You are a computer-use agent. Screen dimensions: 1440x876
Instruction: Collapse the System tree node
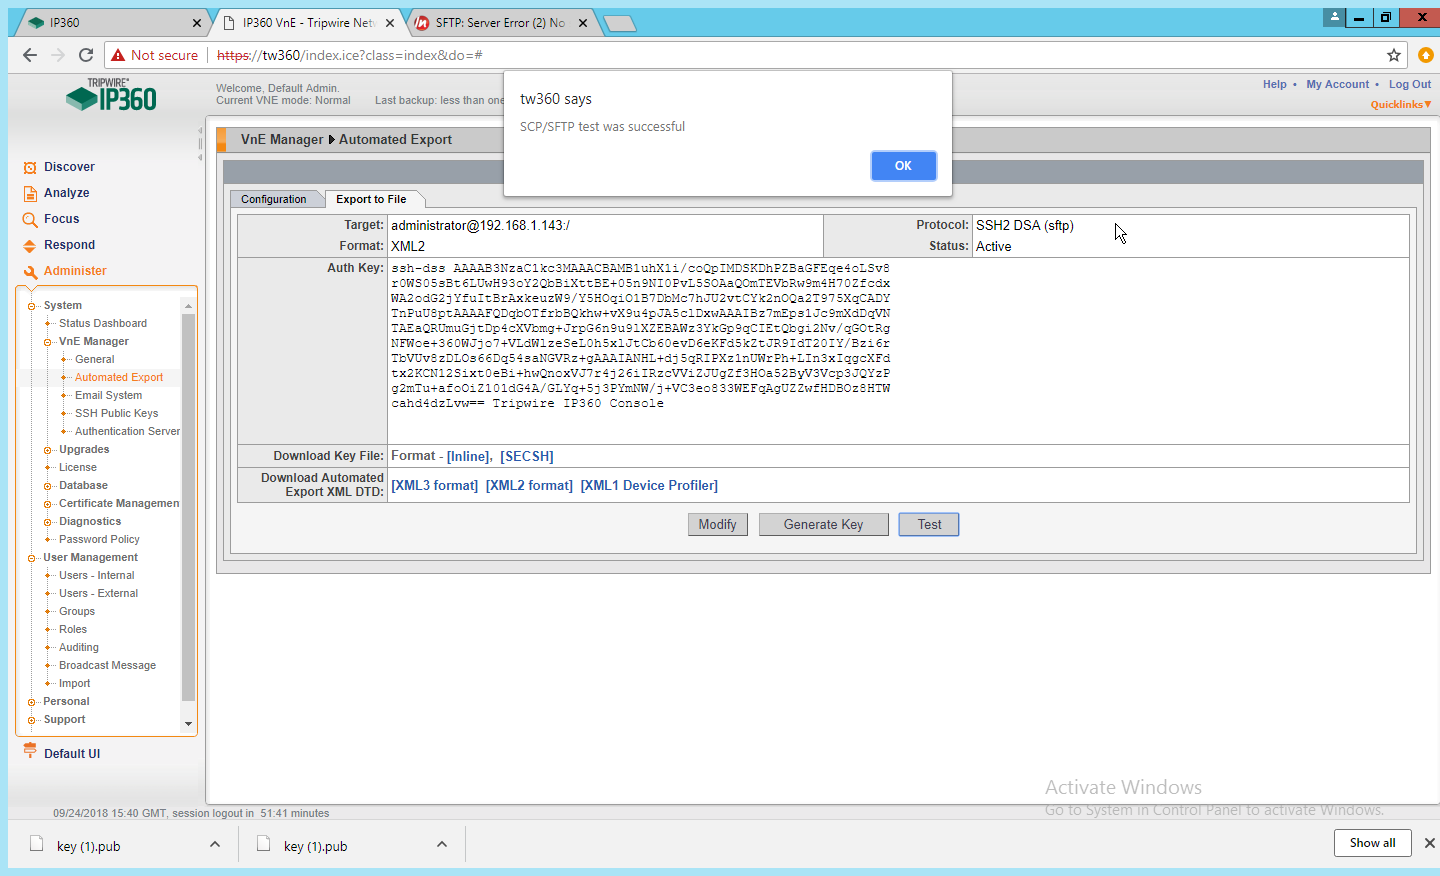[x=32, y=306]
